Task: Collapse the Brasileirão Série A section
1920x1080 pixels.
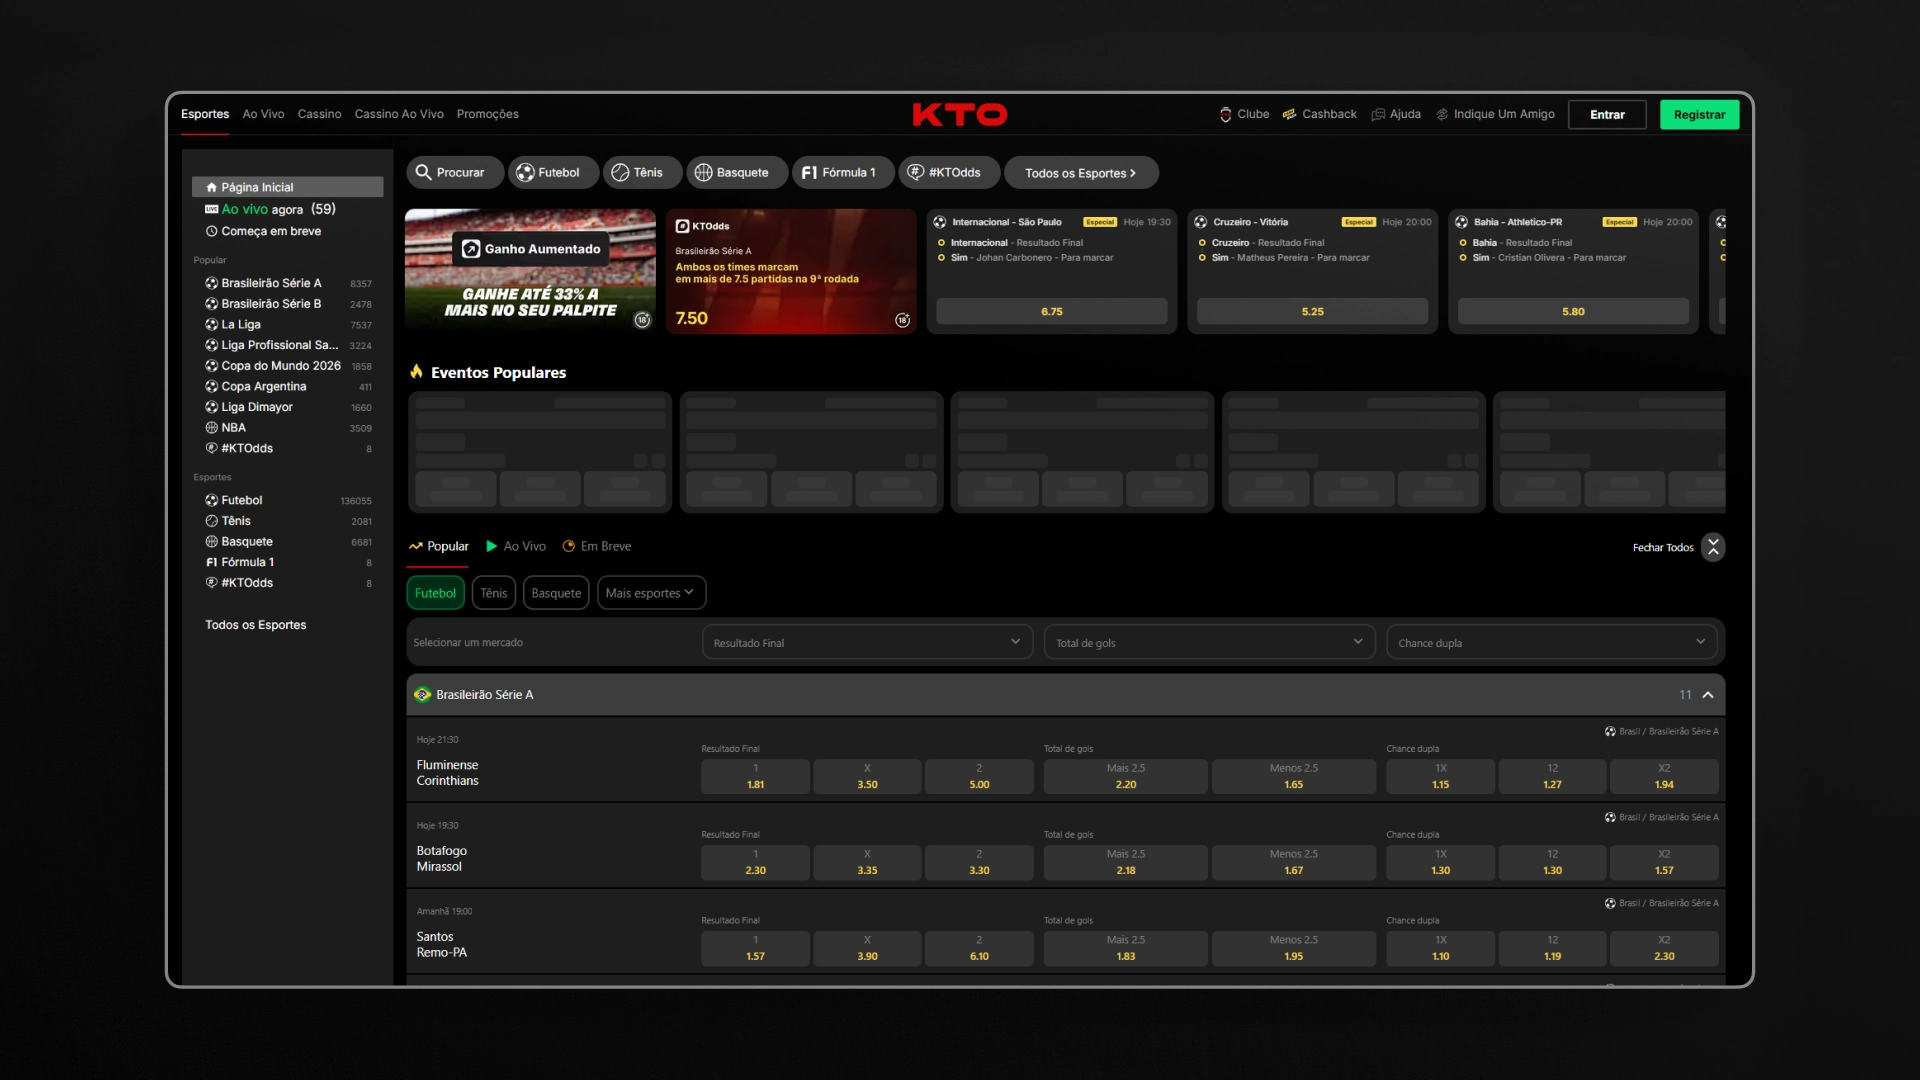Action: [x=1708, y=695]
